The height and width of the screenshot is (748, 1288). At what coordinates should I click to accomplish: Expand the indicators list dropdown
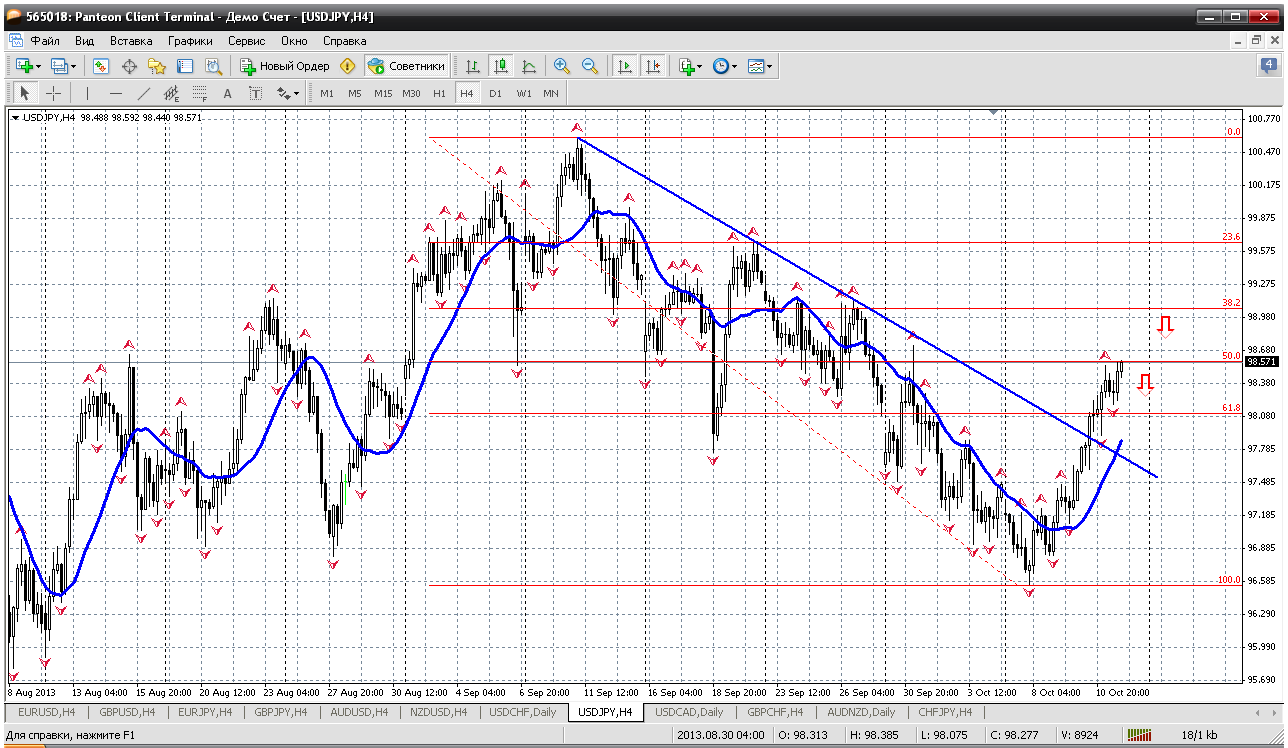coord(699,66)
